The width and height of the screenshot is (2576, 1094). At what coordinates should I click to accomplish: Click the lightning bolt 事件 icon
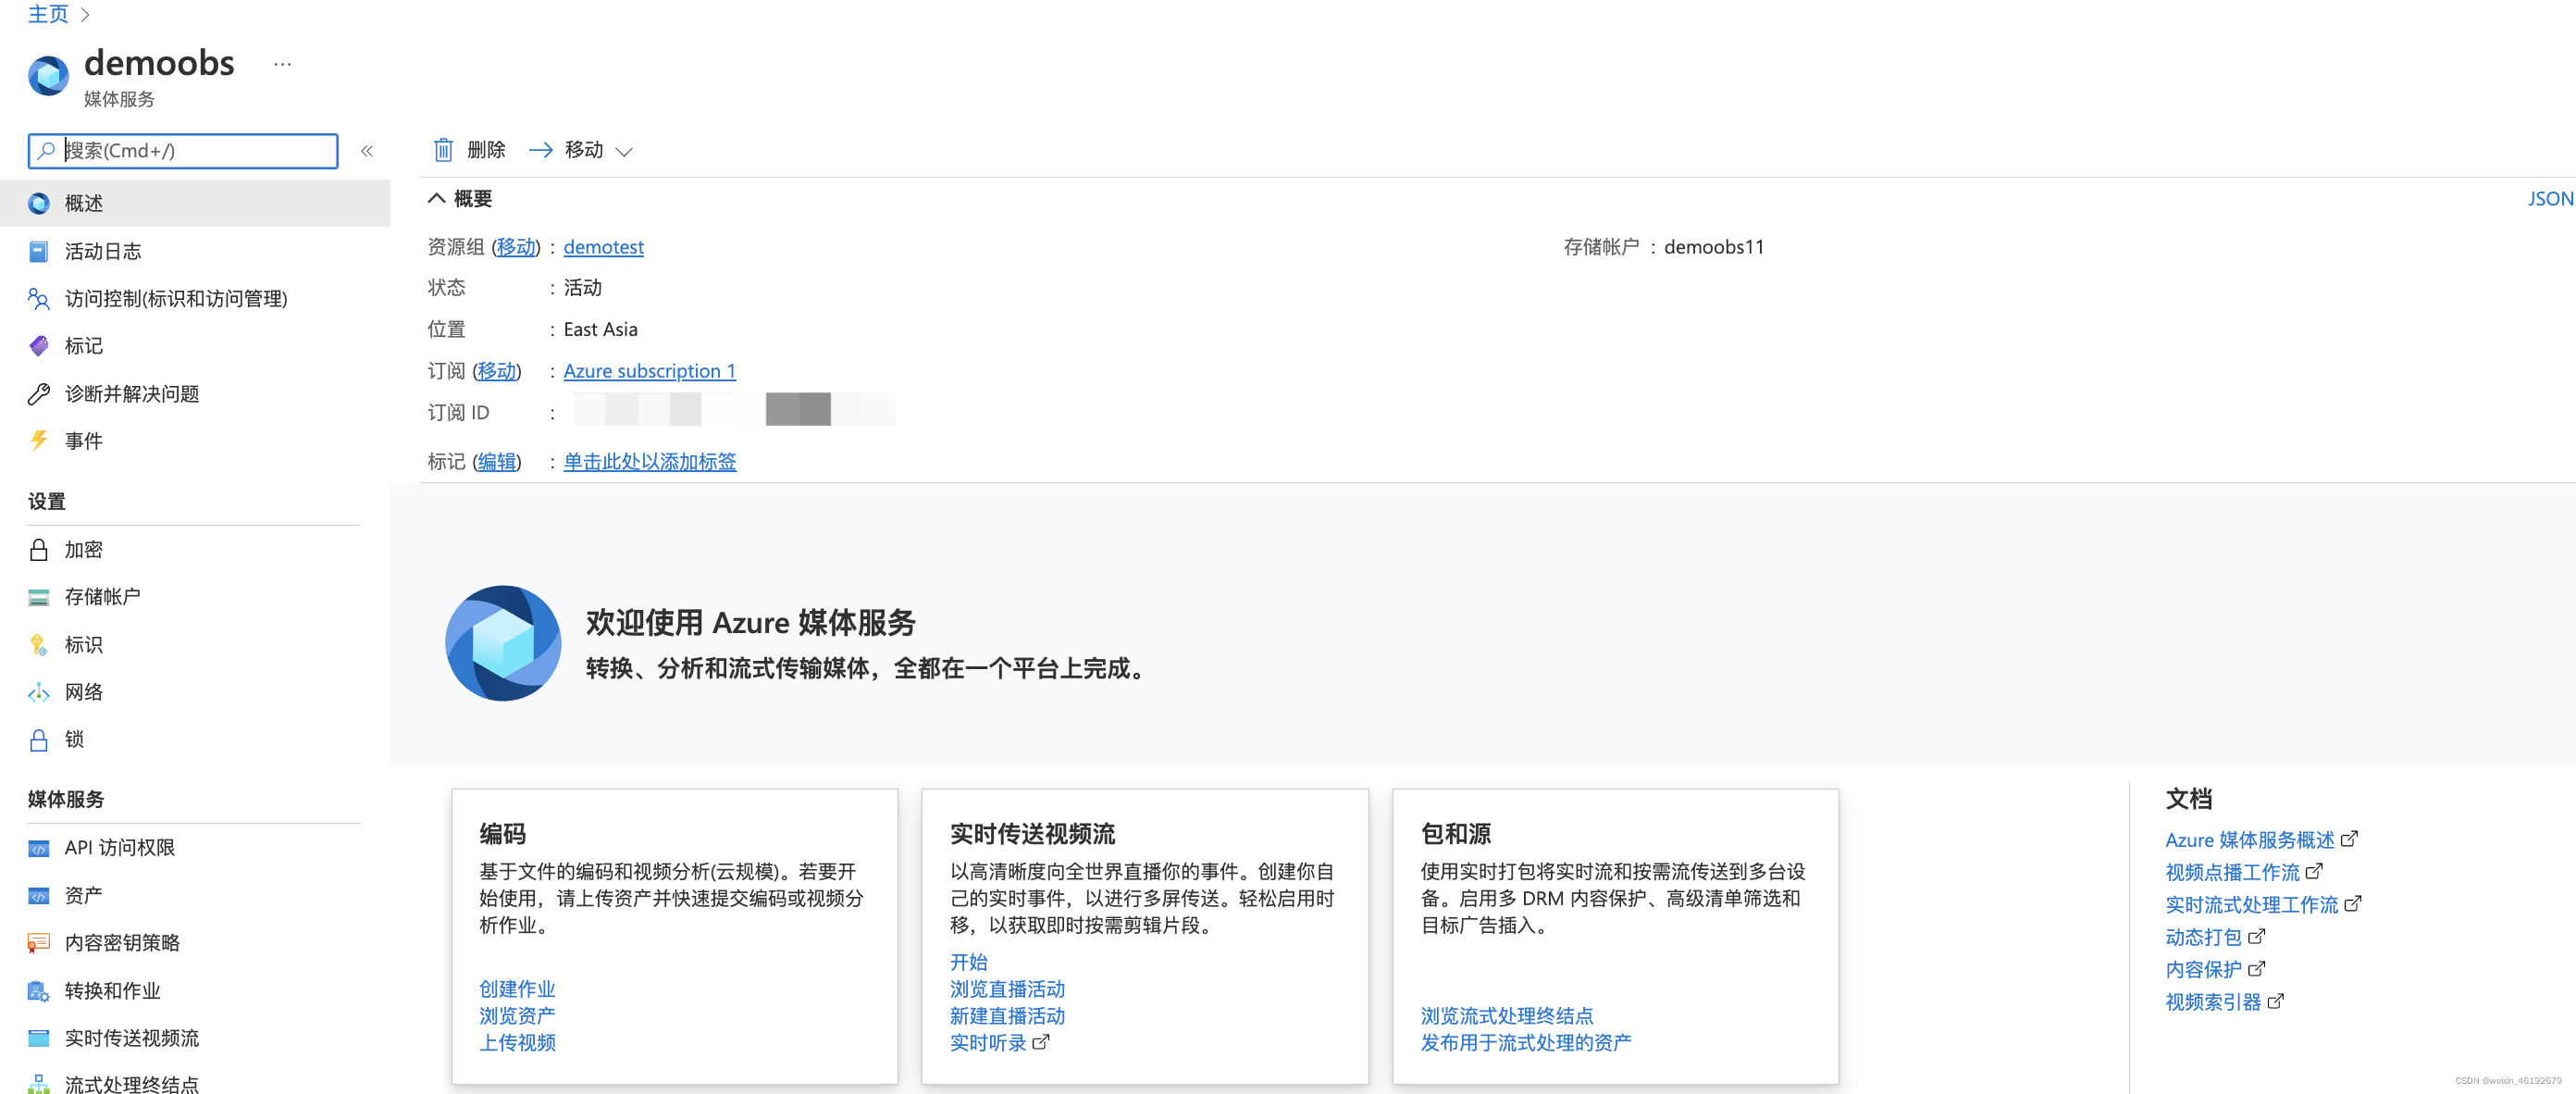click(39, 441)
